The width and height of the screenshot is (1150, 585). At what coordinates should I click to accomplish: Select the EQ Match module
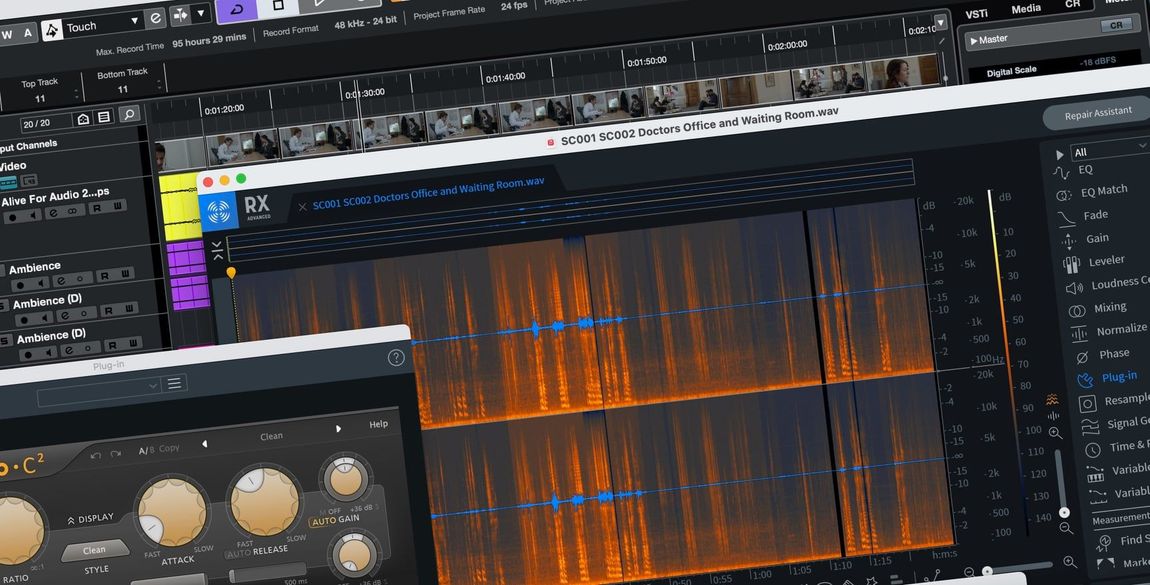(1103, 190)
